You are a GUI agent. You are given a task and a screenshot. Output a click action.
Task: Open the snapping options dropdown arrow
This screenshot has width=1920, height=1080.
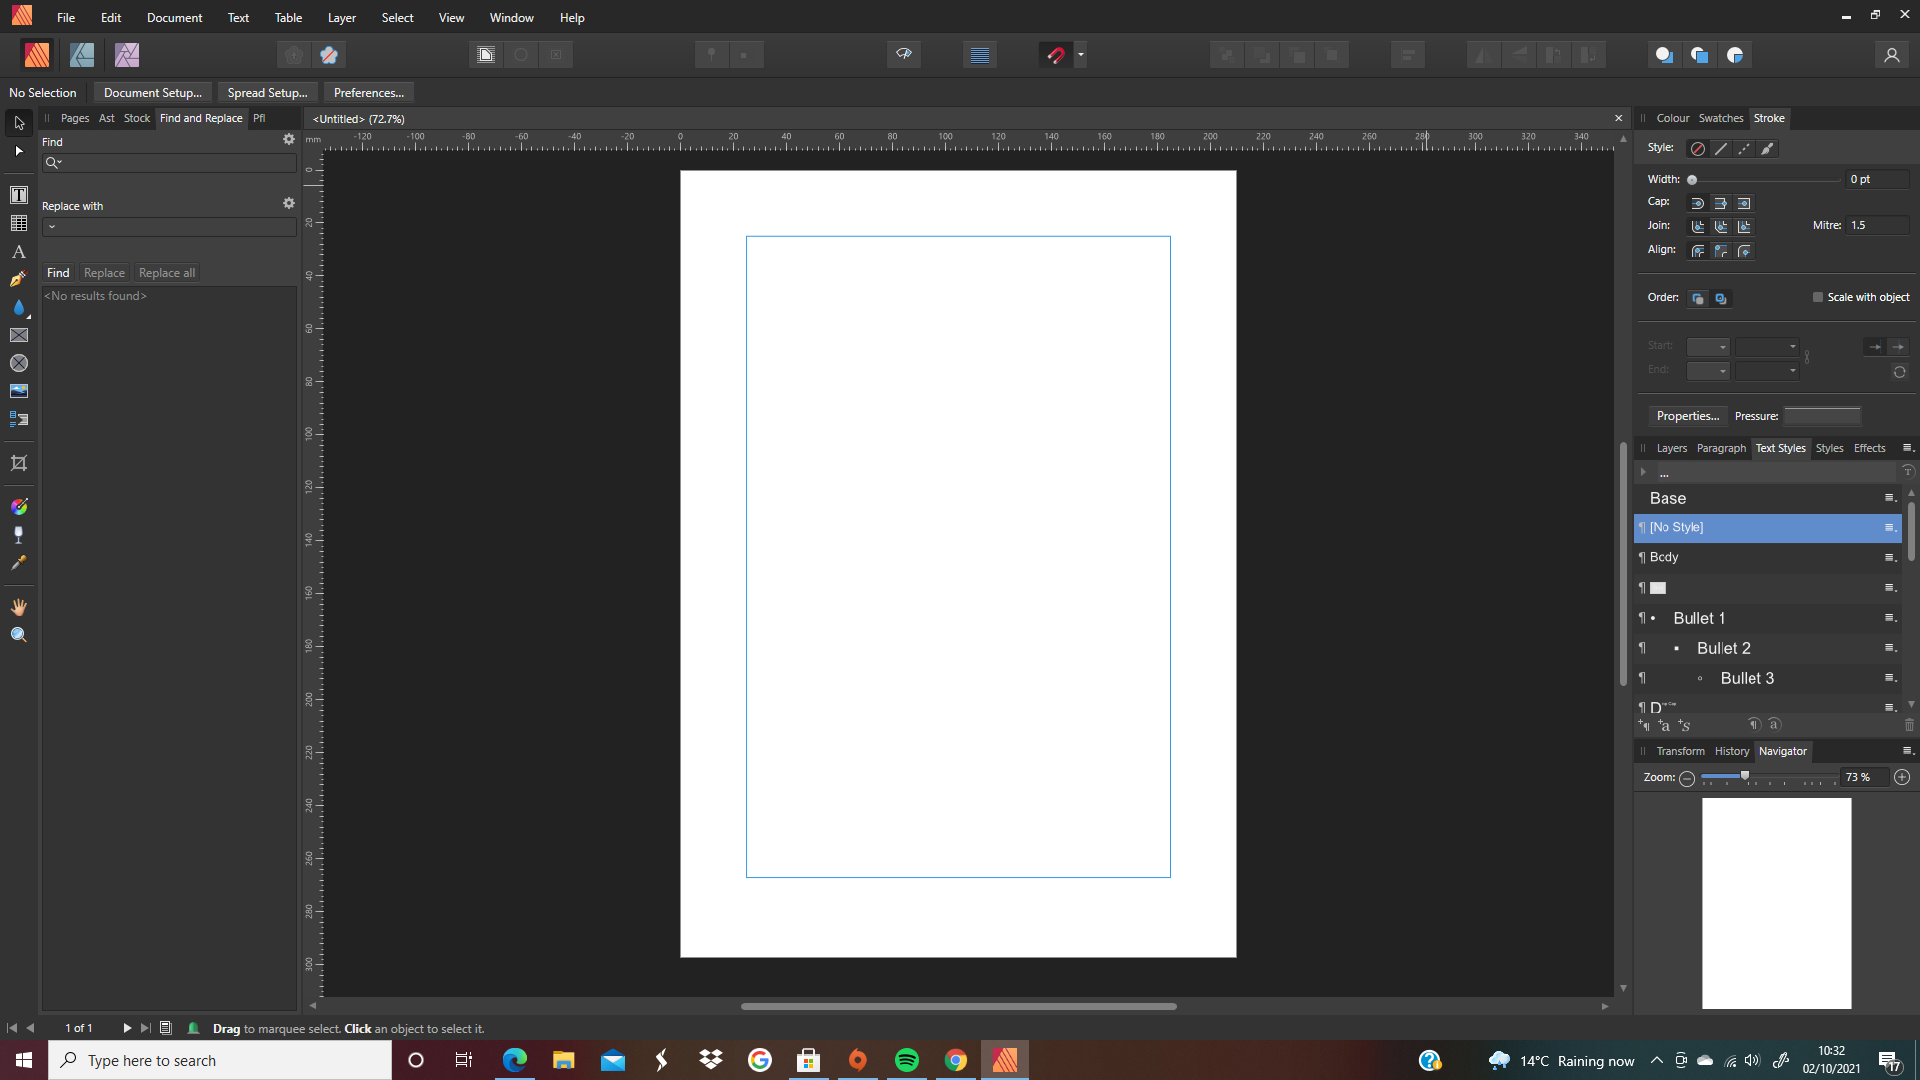tap(1081, 54)
